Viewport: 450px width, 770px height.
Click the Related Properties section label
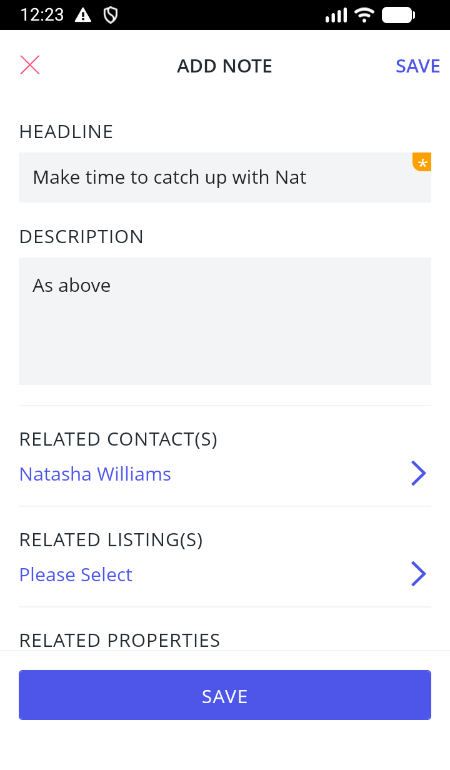119,640
